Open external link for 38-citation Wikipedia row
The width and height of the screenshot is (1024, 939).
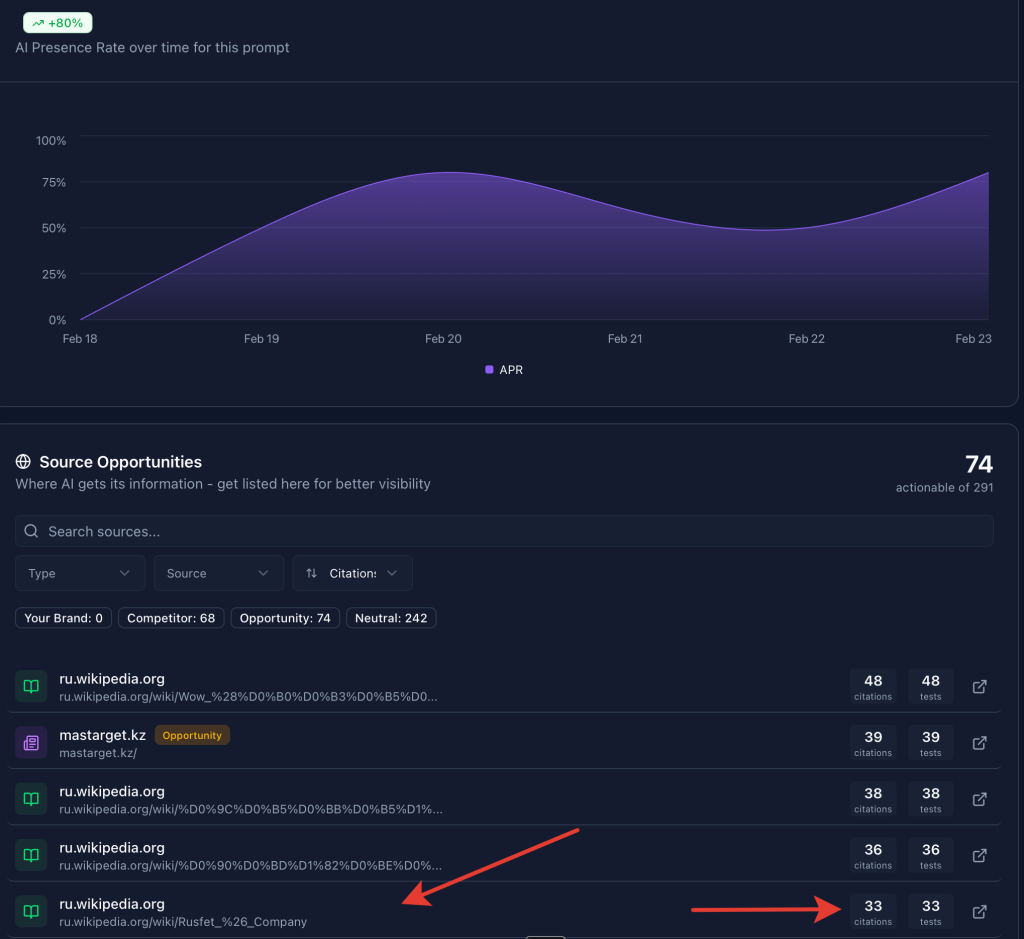[x=980, y=799]
